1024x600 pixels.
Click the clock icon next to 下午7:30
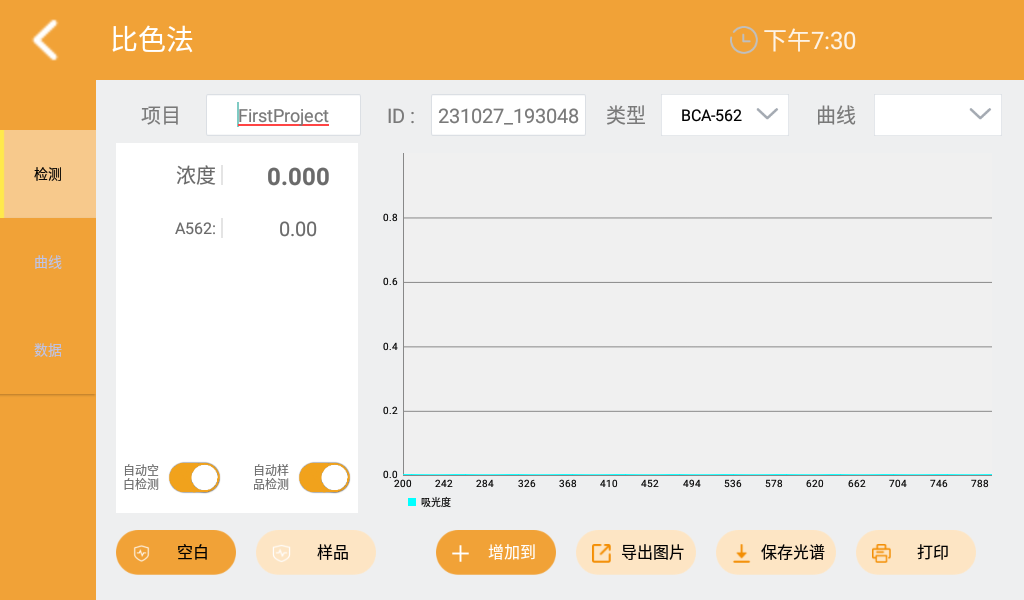pyautogui.click(x=742, y=40)
